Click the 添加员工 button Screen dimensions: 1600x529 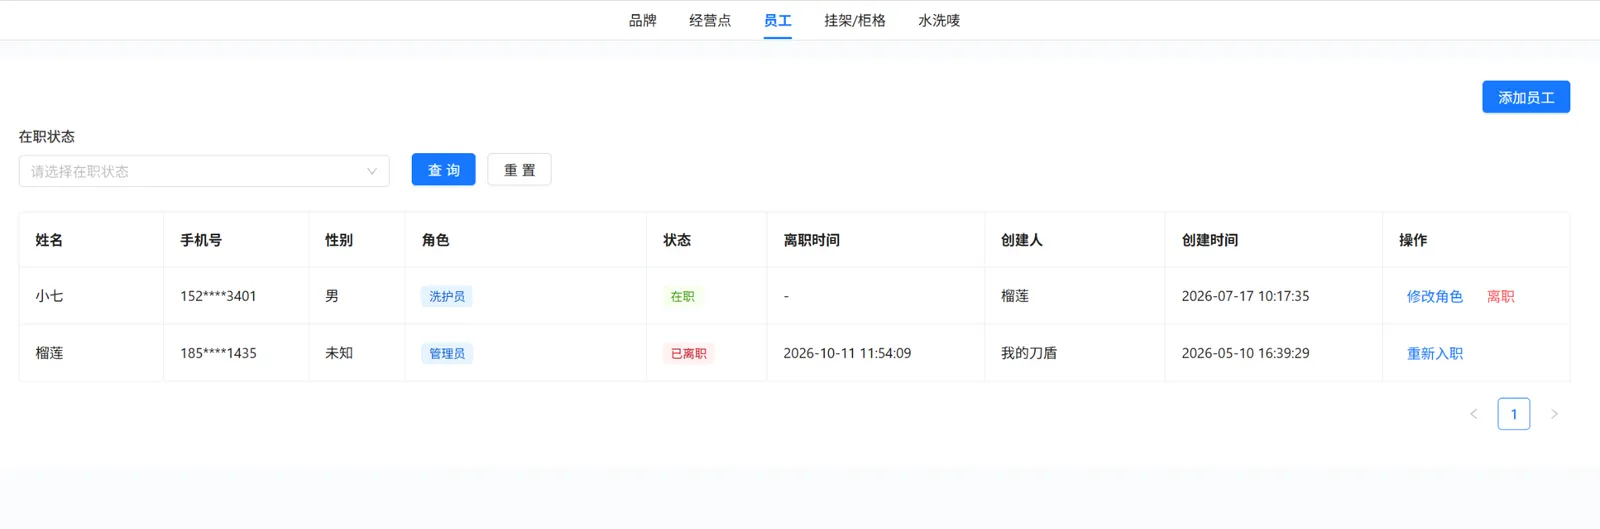click(1526, 97)
